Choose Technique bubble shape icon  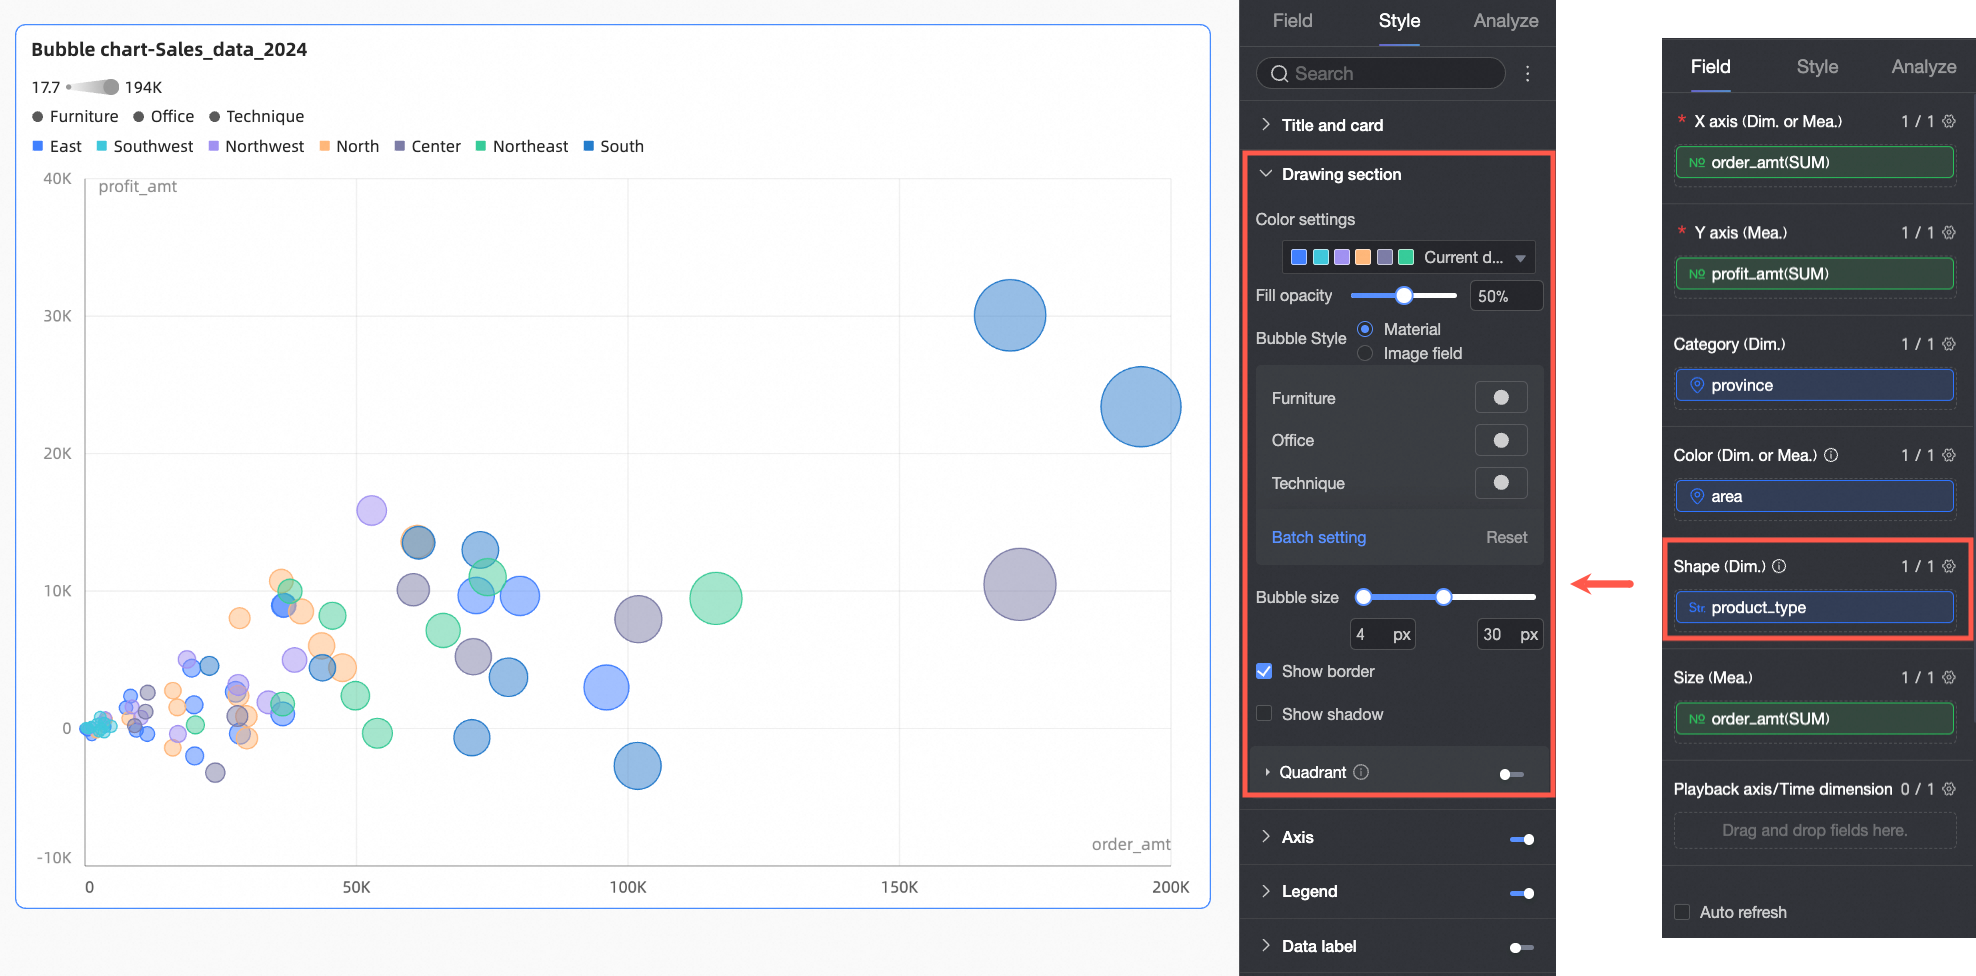[1501, 482]
